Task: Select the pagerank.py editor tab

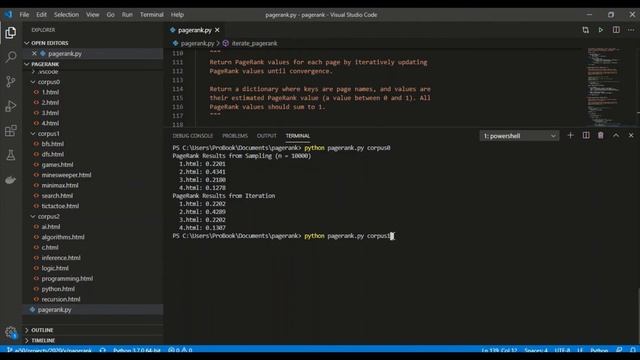Action: click(194, 30)
